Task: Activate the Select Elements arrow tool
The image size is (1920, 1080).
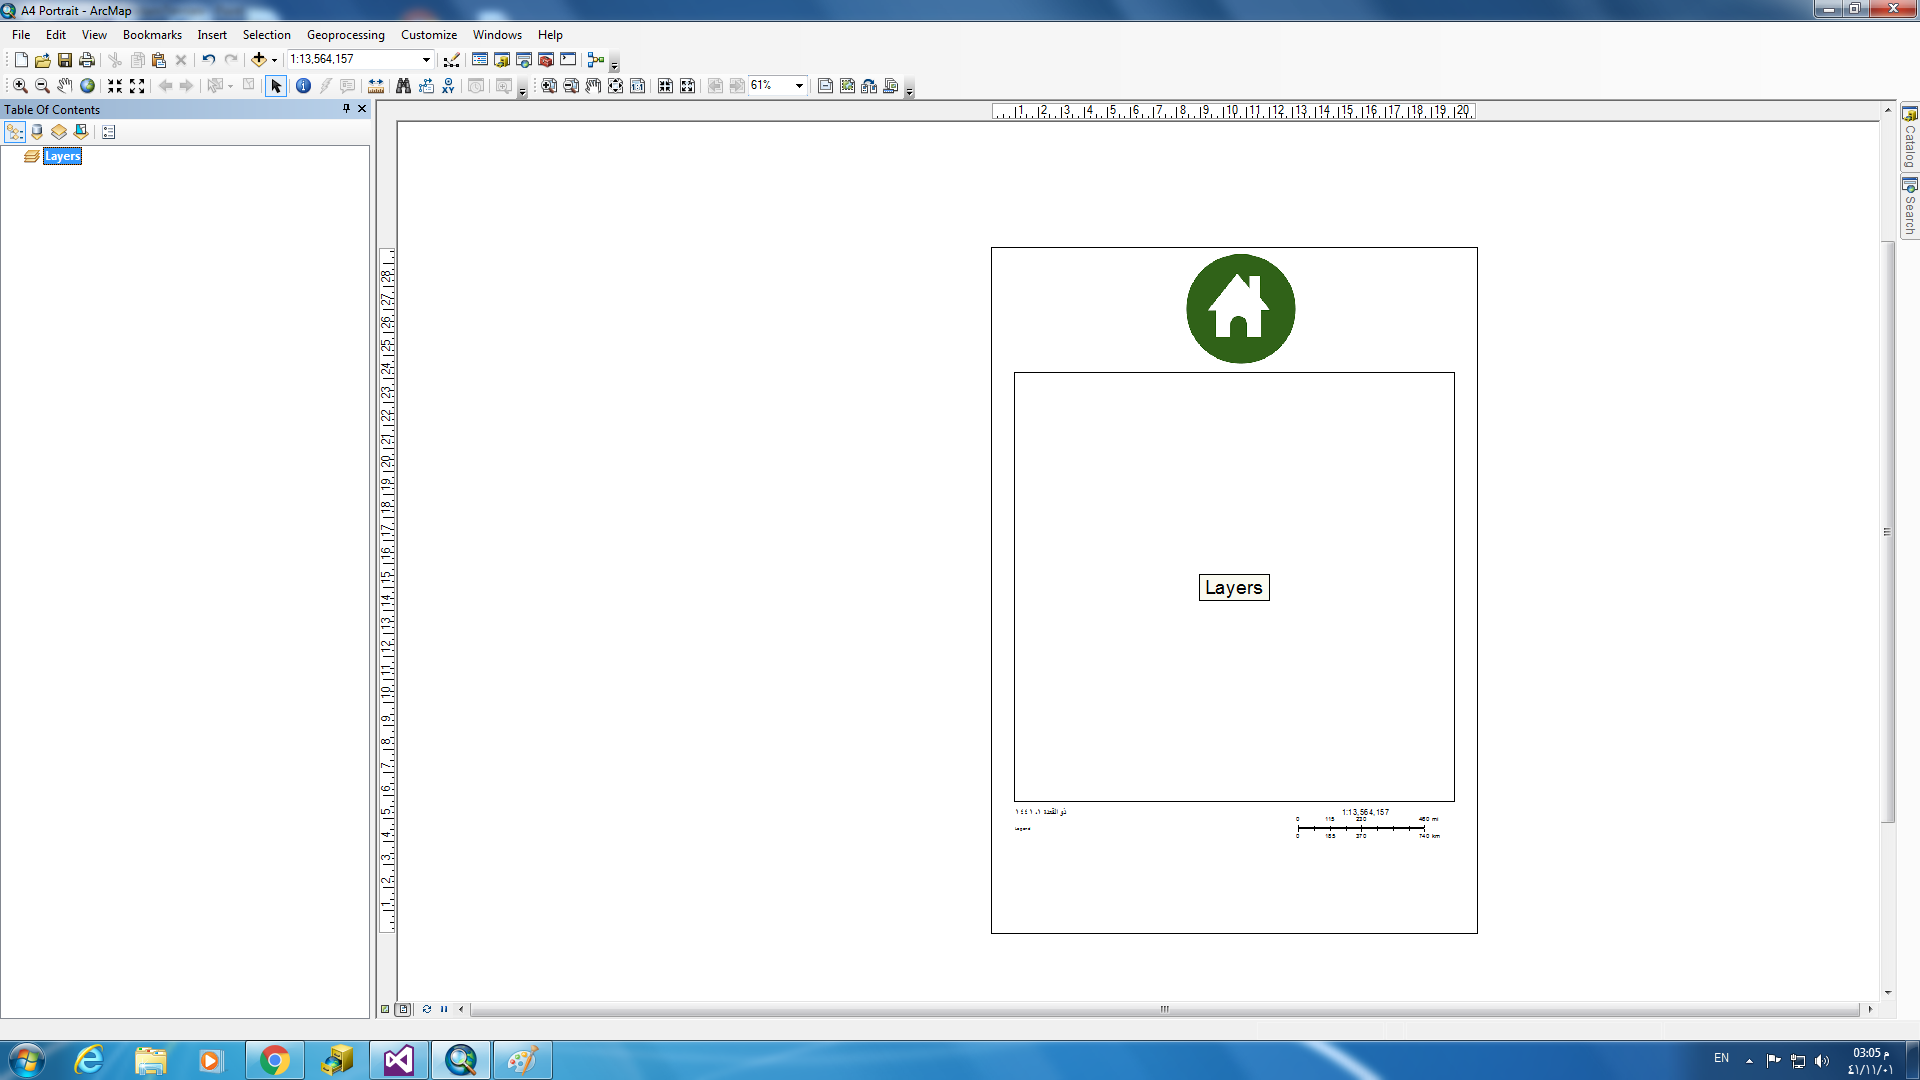Action: [276, 86]
